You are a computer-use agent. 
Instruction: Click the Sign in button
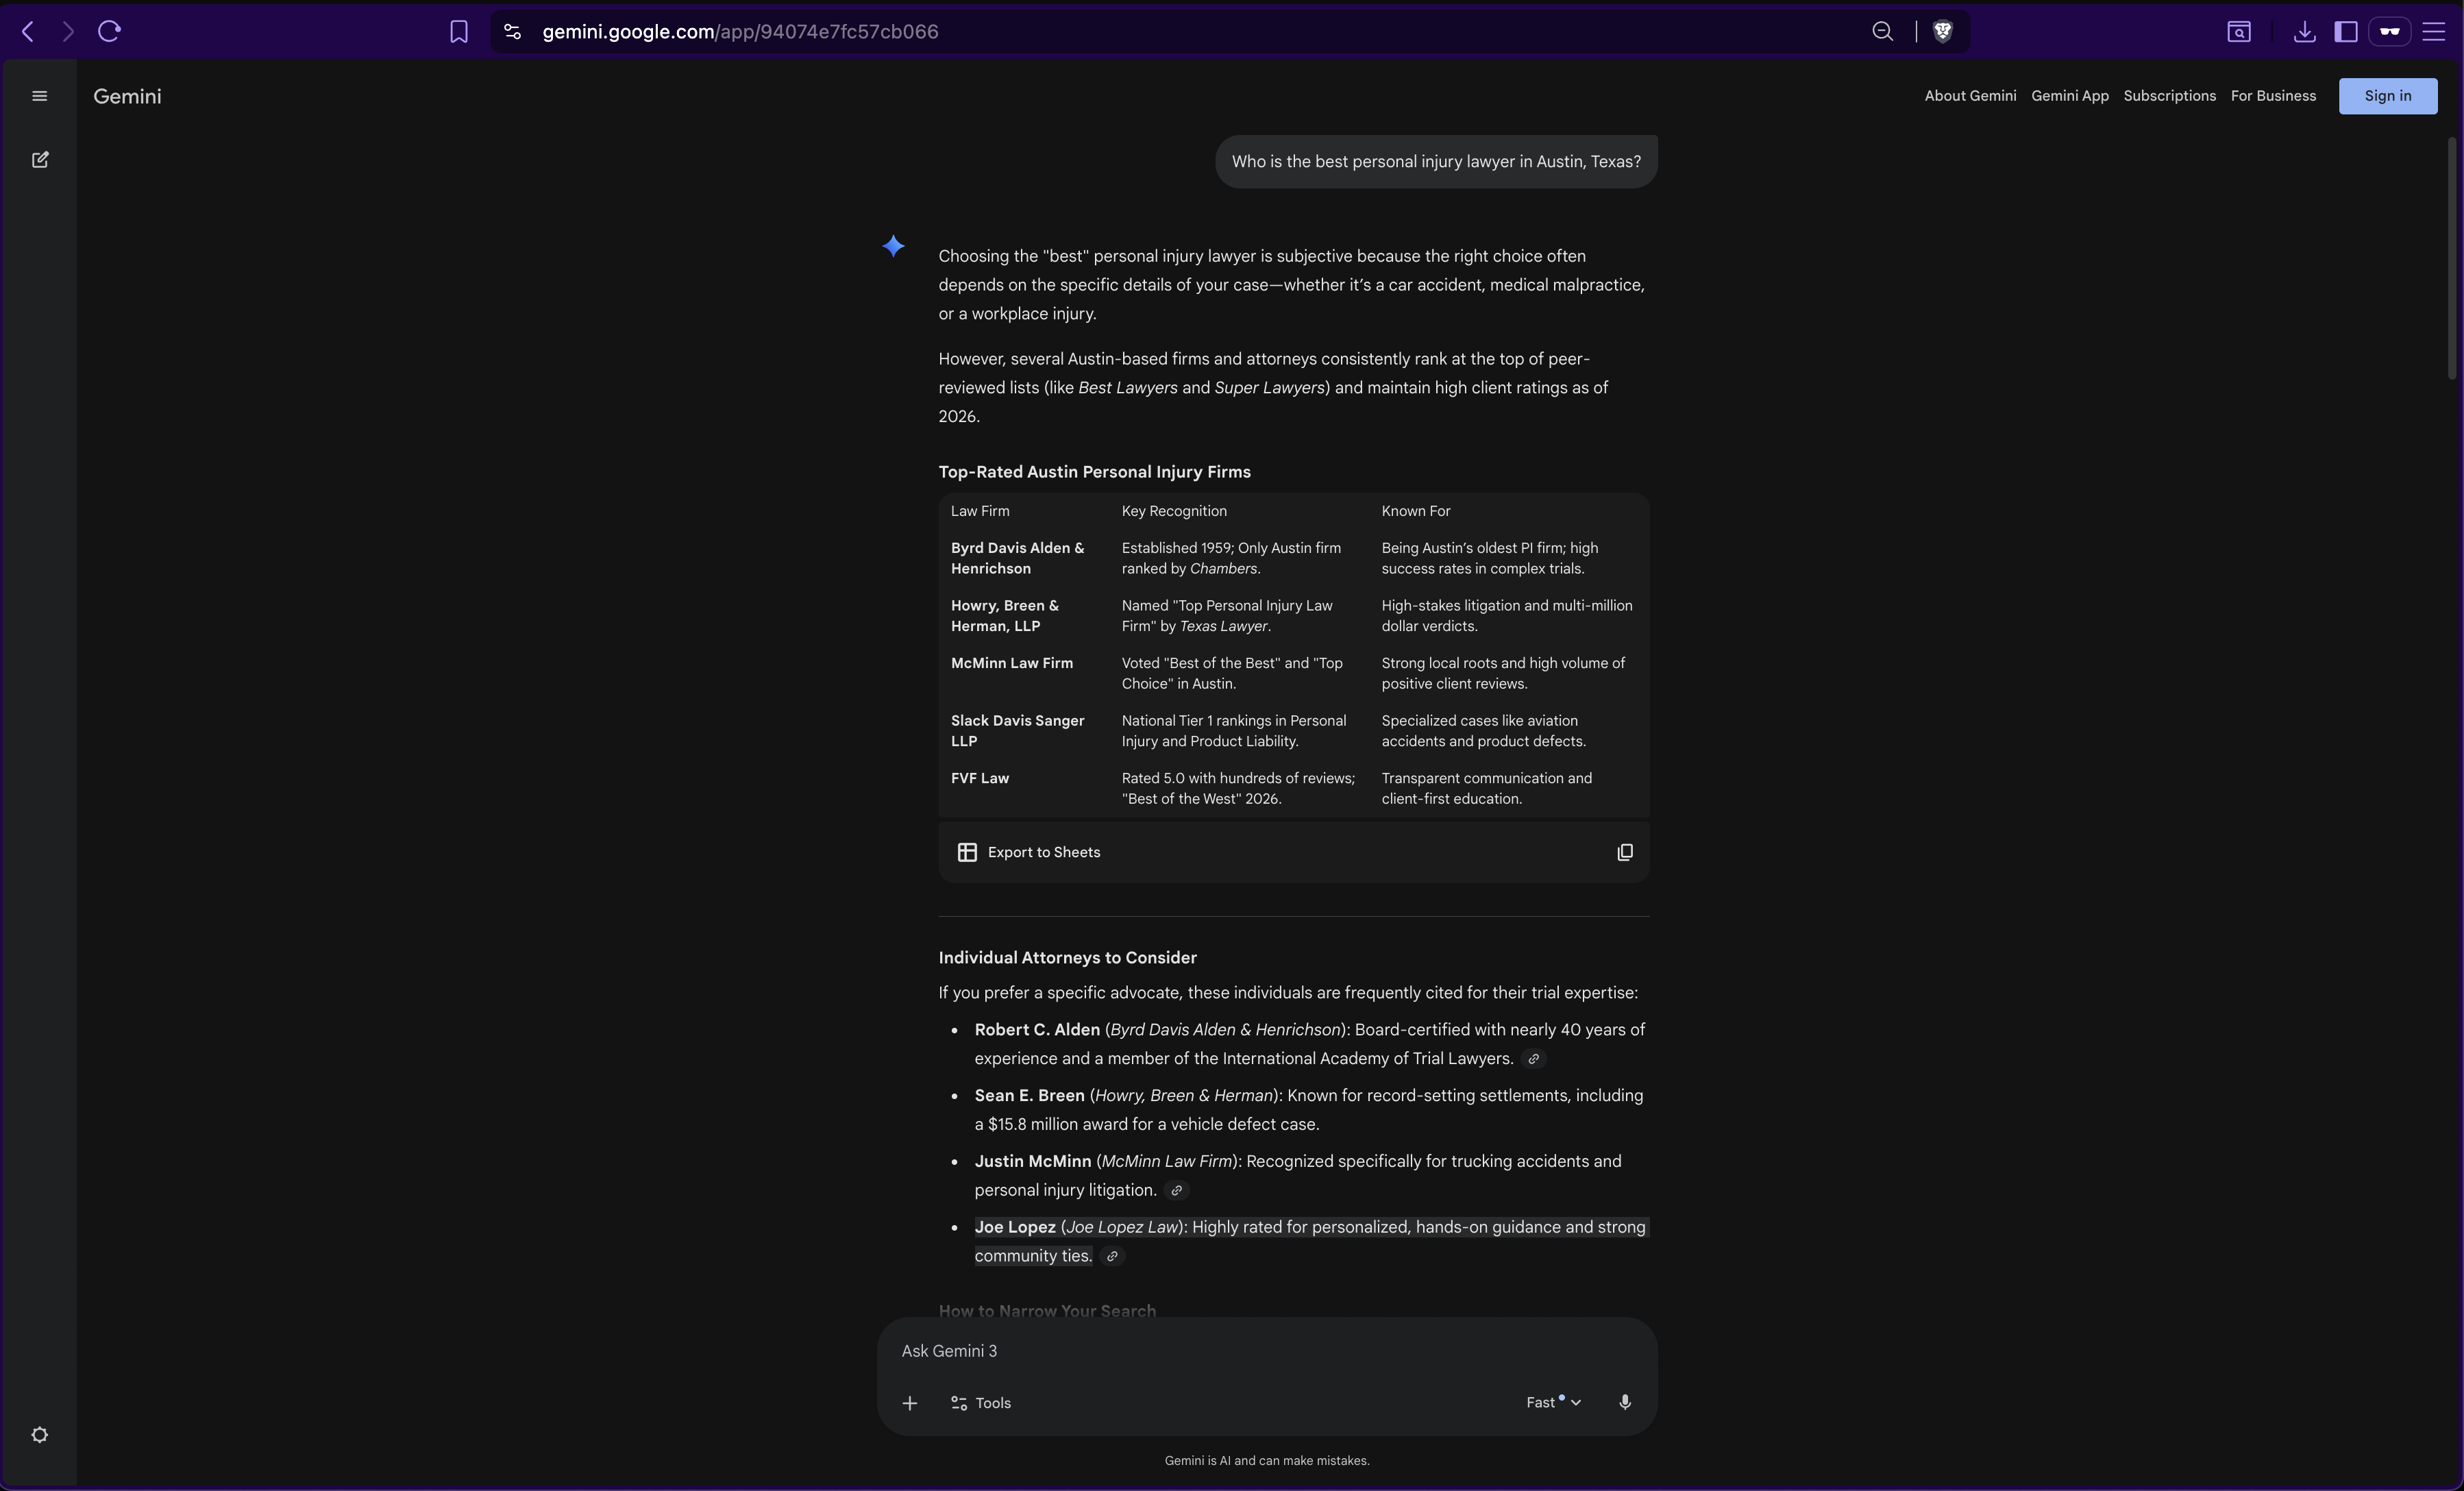point(2387,96)
